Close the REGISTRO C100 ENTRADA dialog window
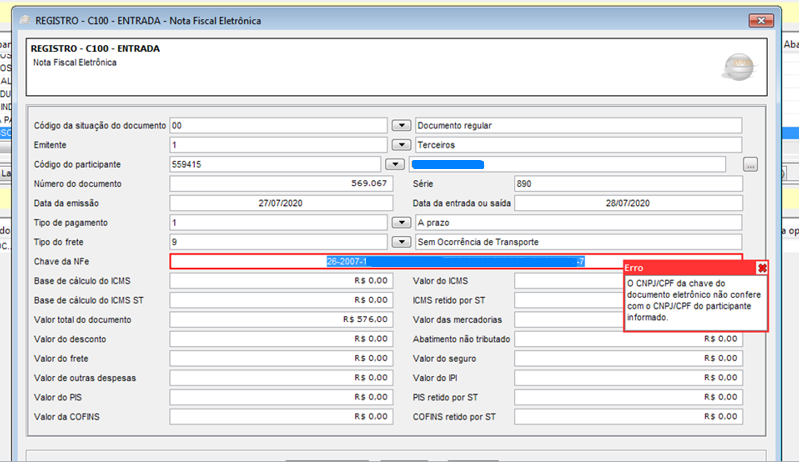799x467 pixels. pos(761,20)
